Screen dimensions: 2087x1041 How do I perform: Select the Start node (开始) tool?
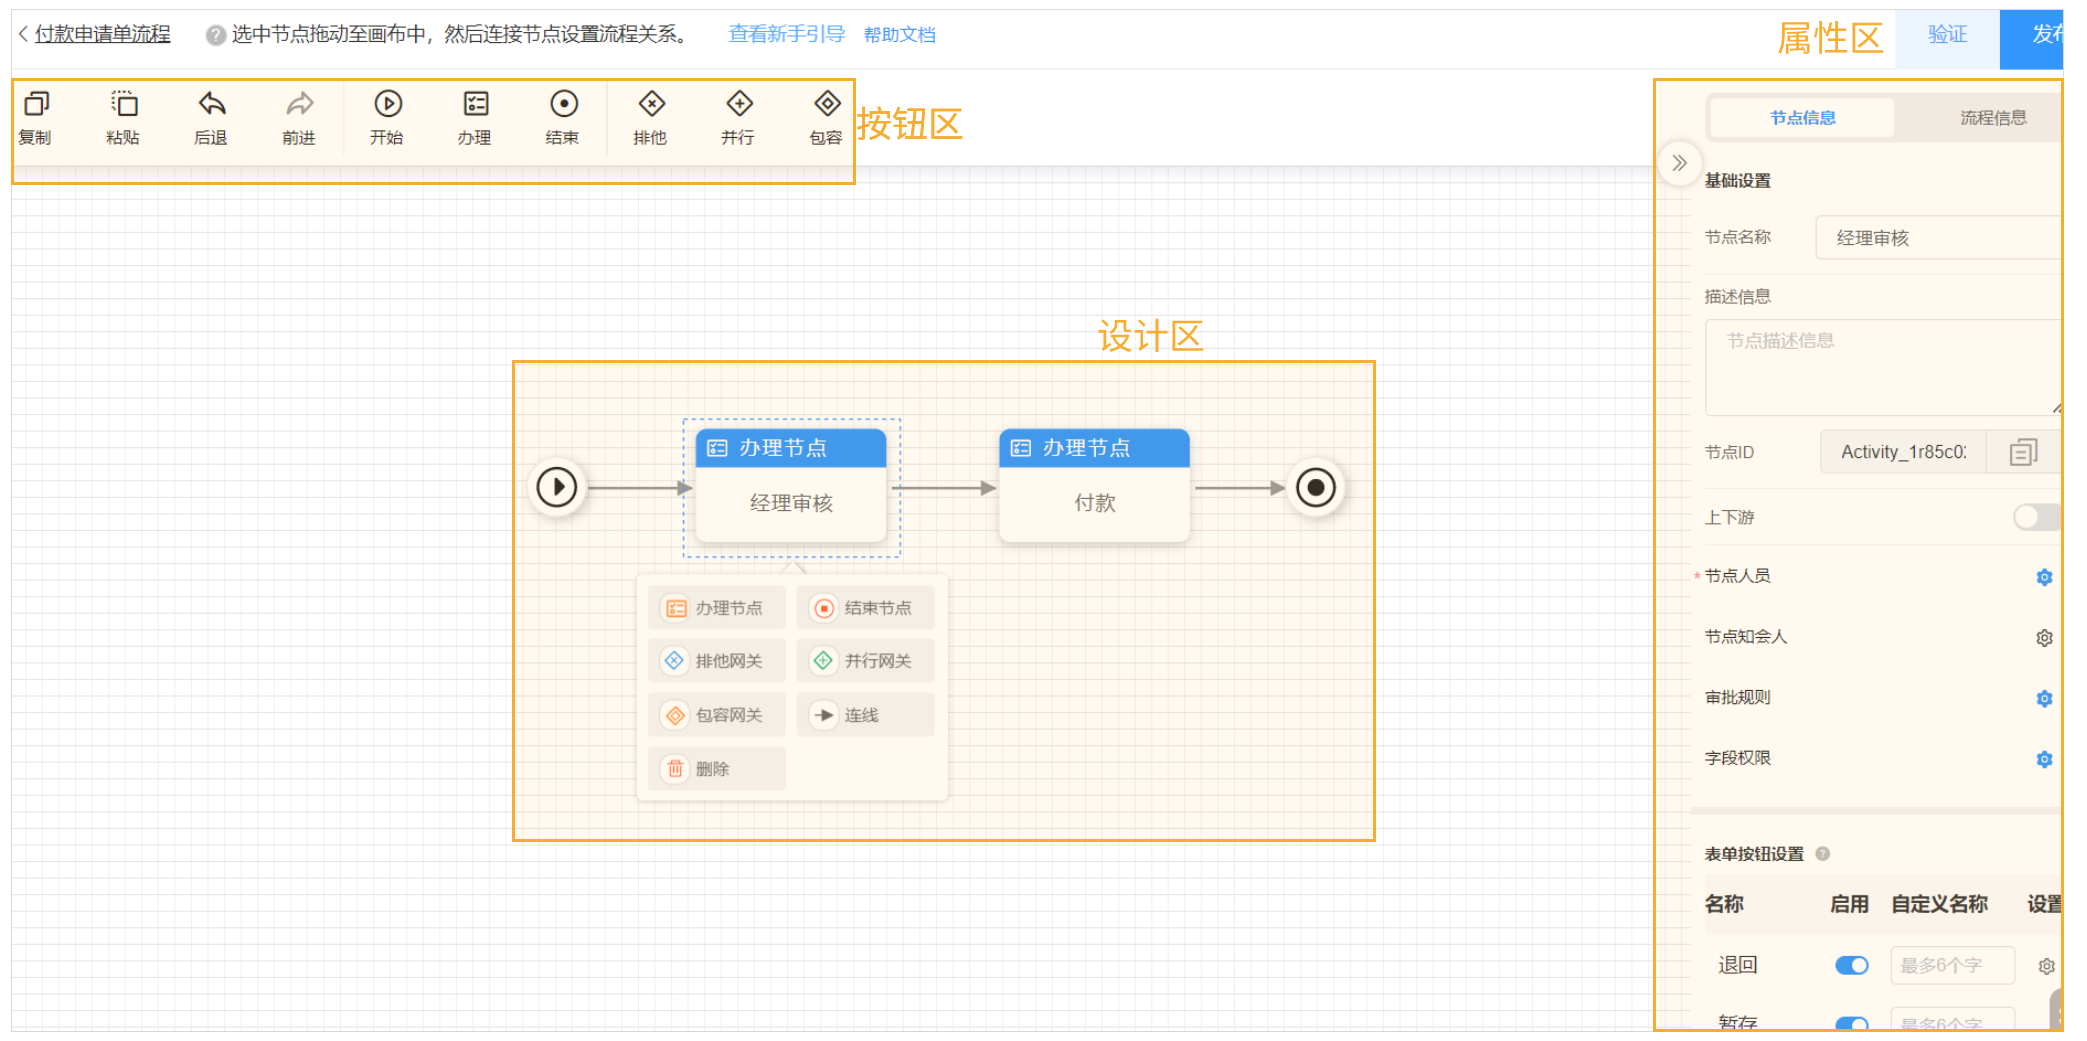[387, 105]
